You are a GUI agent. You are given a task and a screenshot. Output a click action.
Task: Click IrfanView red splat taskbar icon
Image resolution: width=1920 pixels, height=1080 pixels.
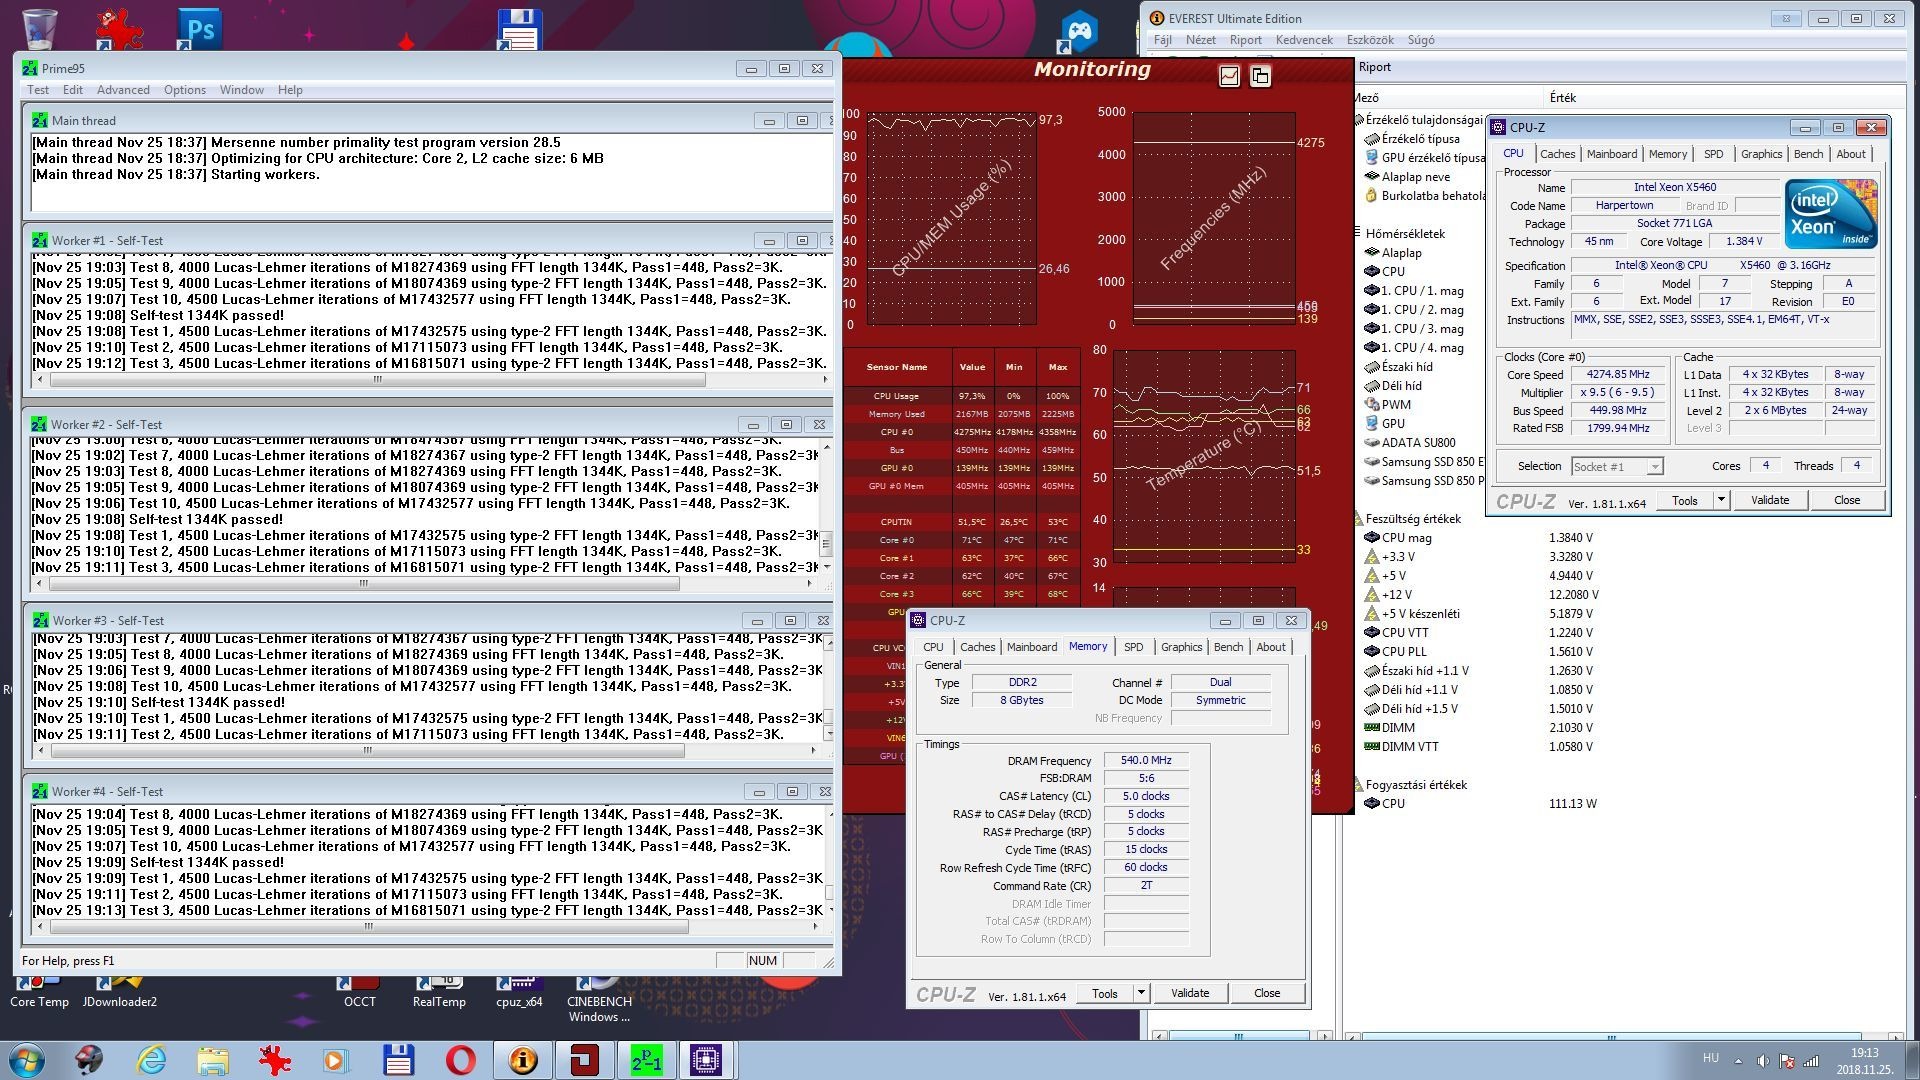[274, 1059]
